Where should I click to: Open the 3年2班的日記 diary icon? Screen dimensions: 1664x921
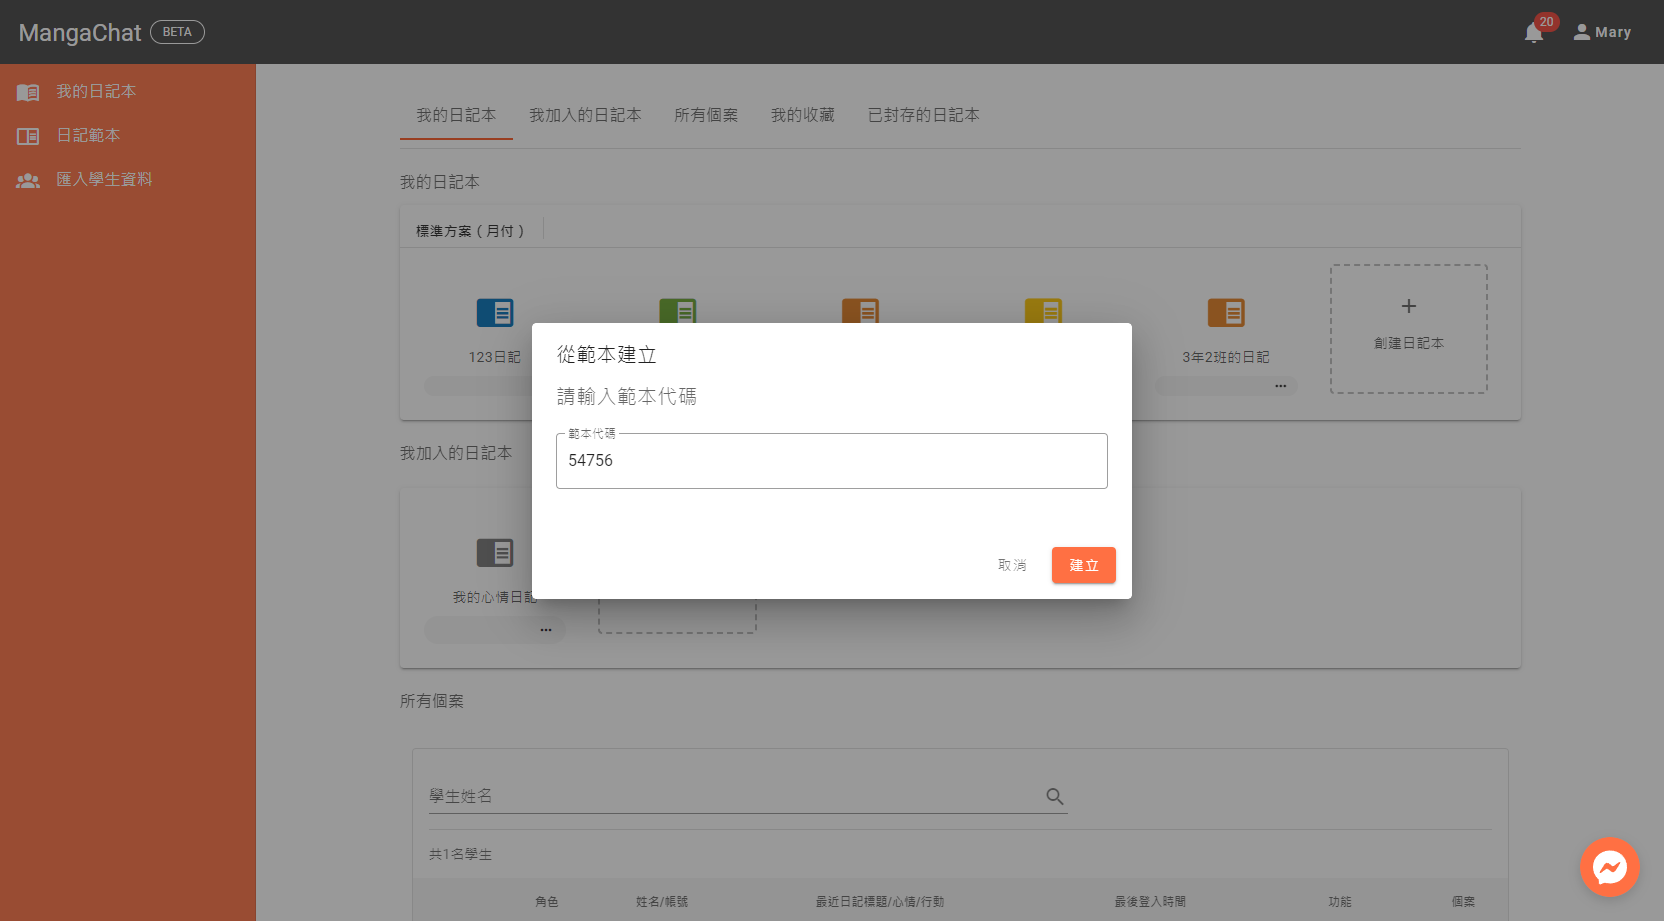(1225, 313)
